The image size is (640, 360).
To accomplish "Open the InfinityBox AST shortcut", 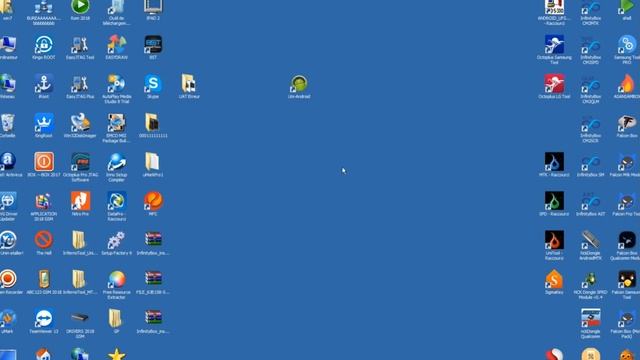I will (x=591, y=201).
